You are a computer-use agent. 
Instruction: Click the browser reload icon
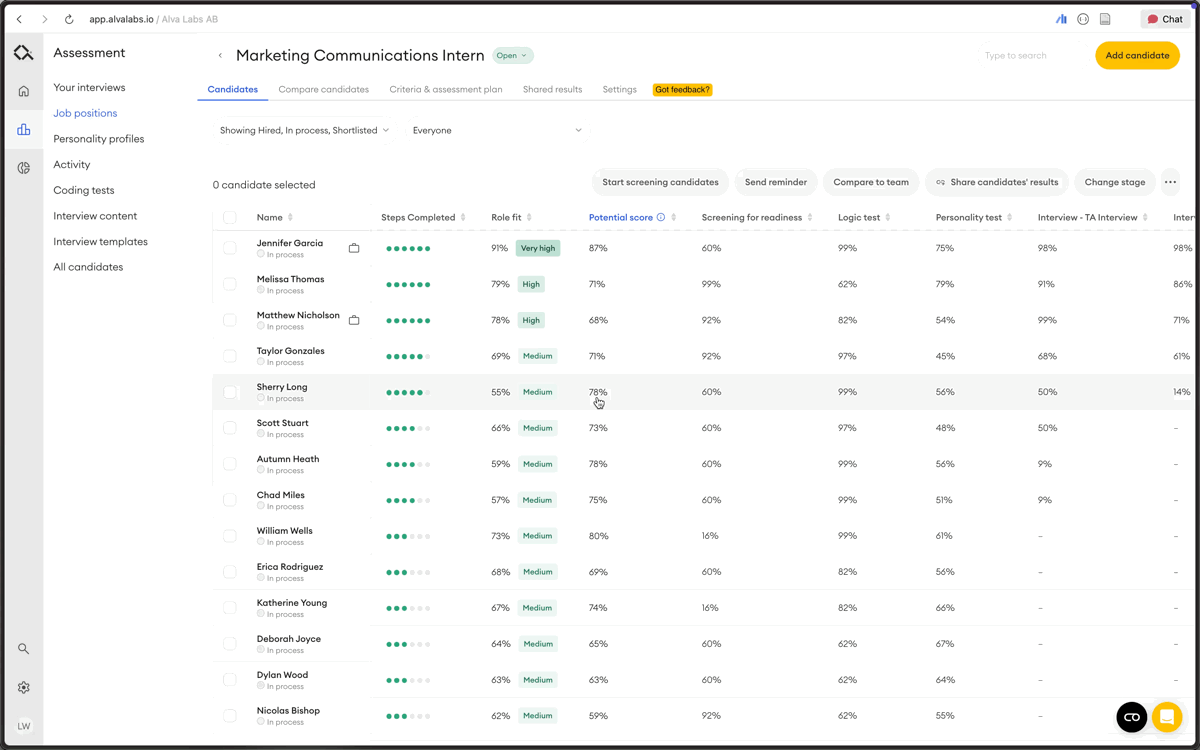[69, 19]
